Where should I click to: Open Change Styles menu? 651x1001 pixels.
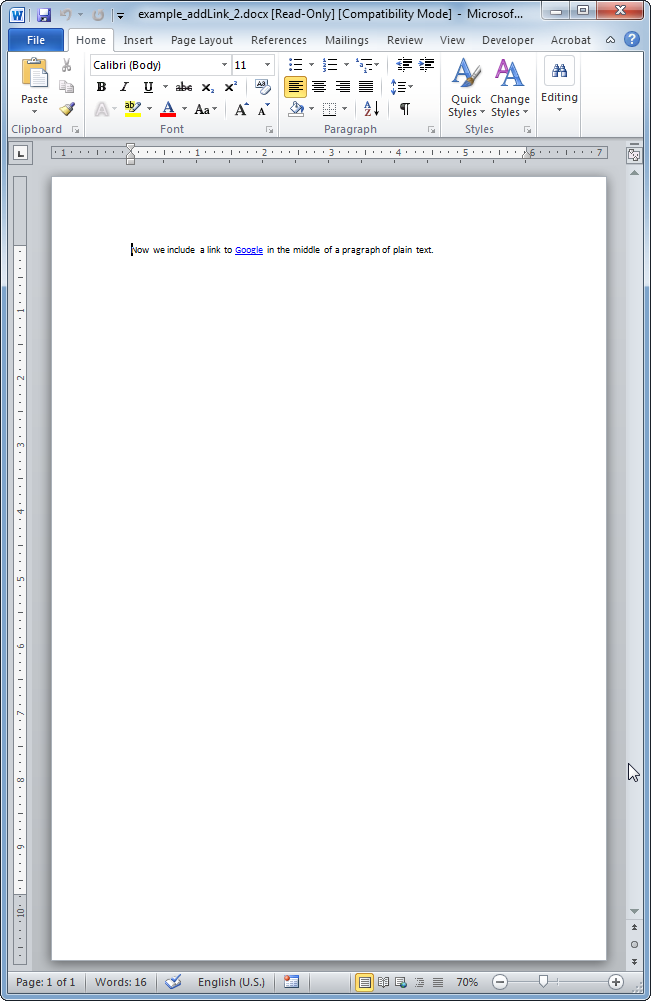[x=509, y=88]
